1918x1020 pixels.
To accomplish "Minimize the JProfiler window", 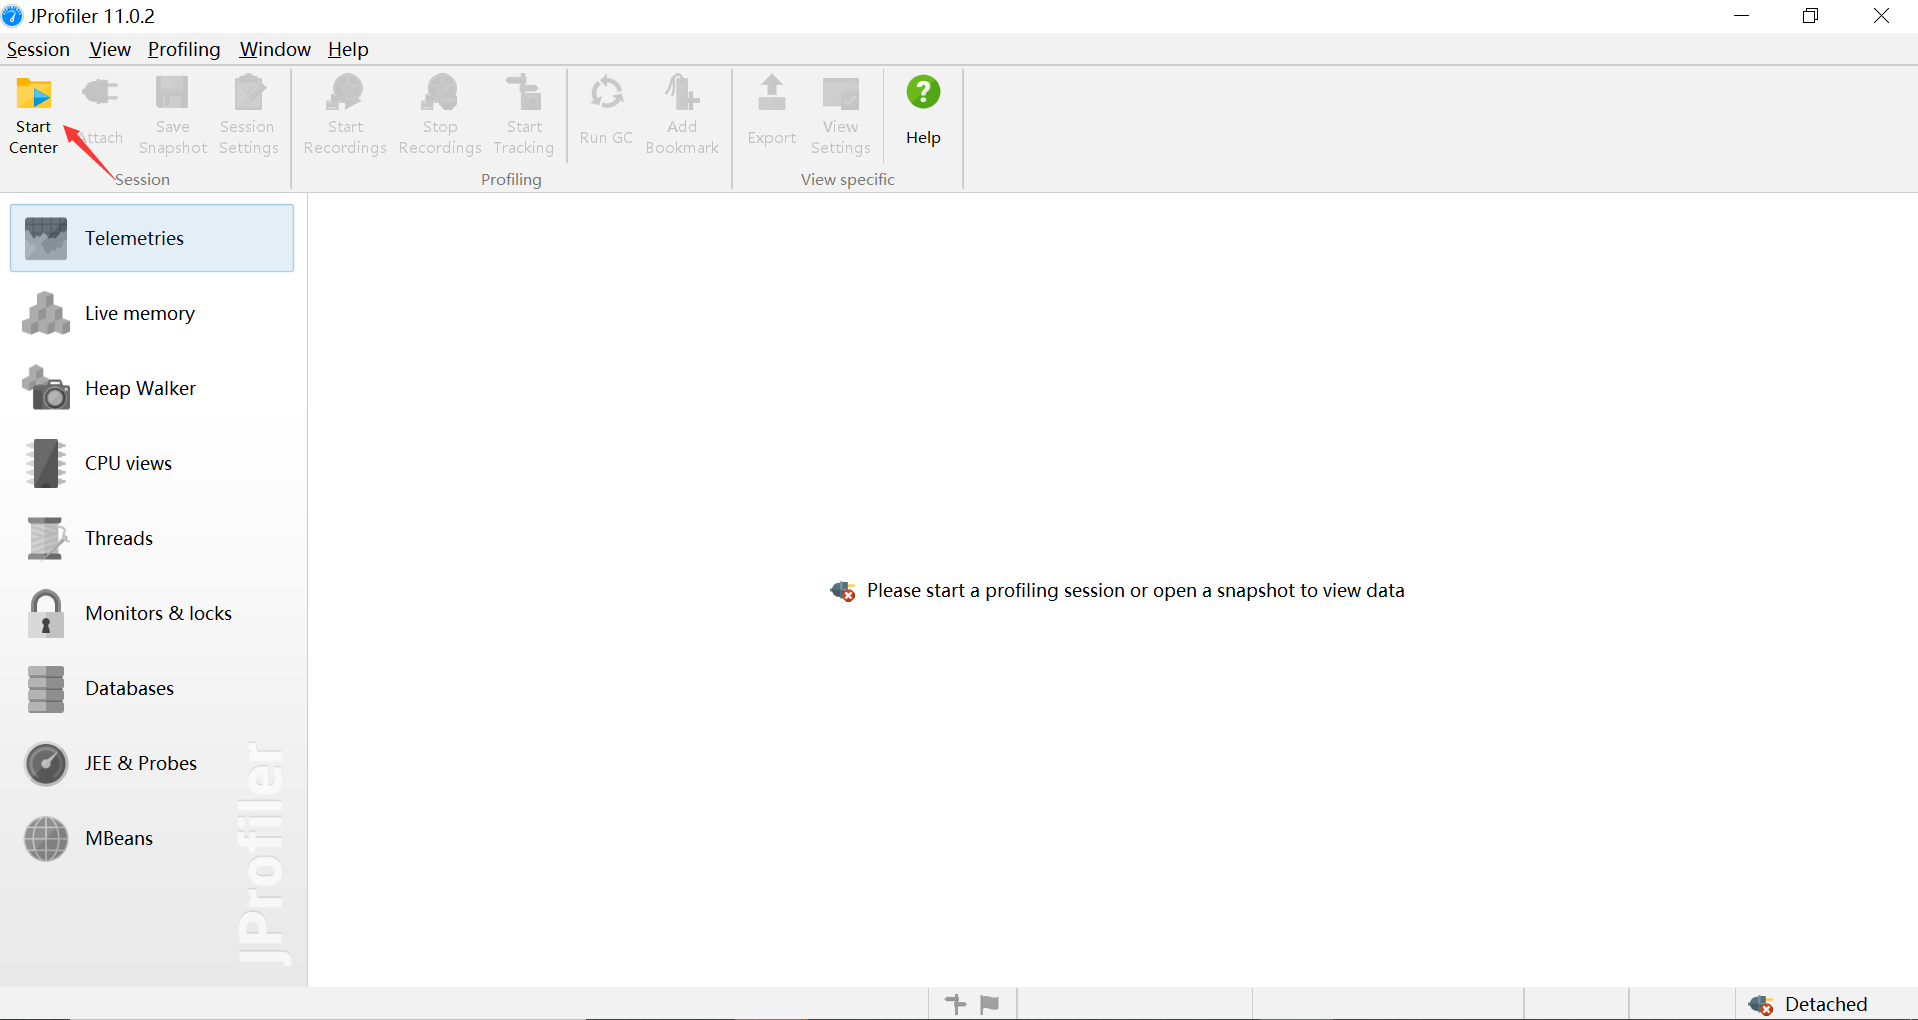I will click(1741, 16).
